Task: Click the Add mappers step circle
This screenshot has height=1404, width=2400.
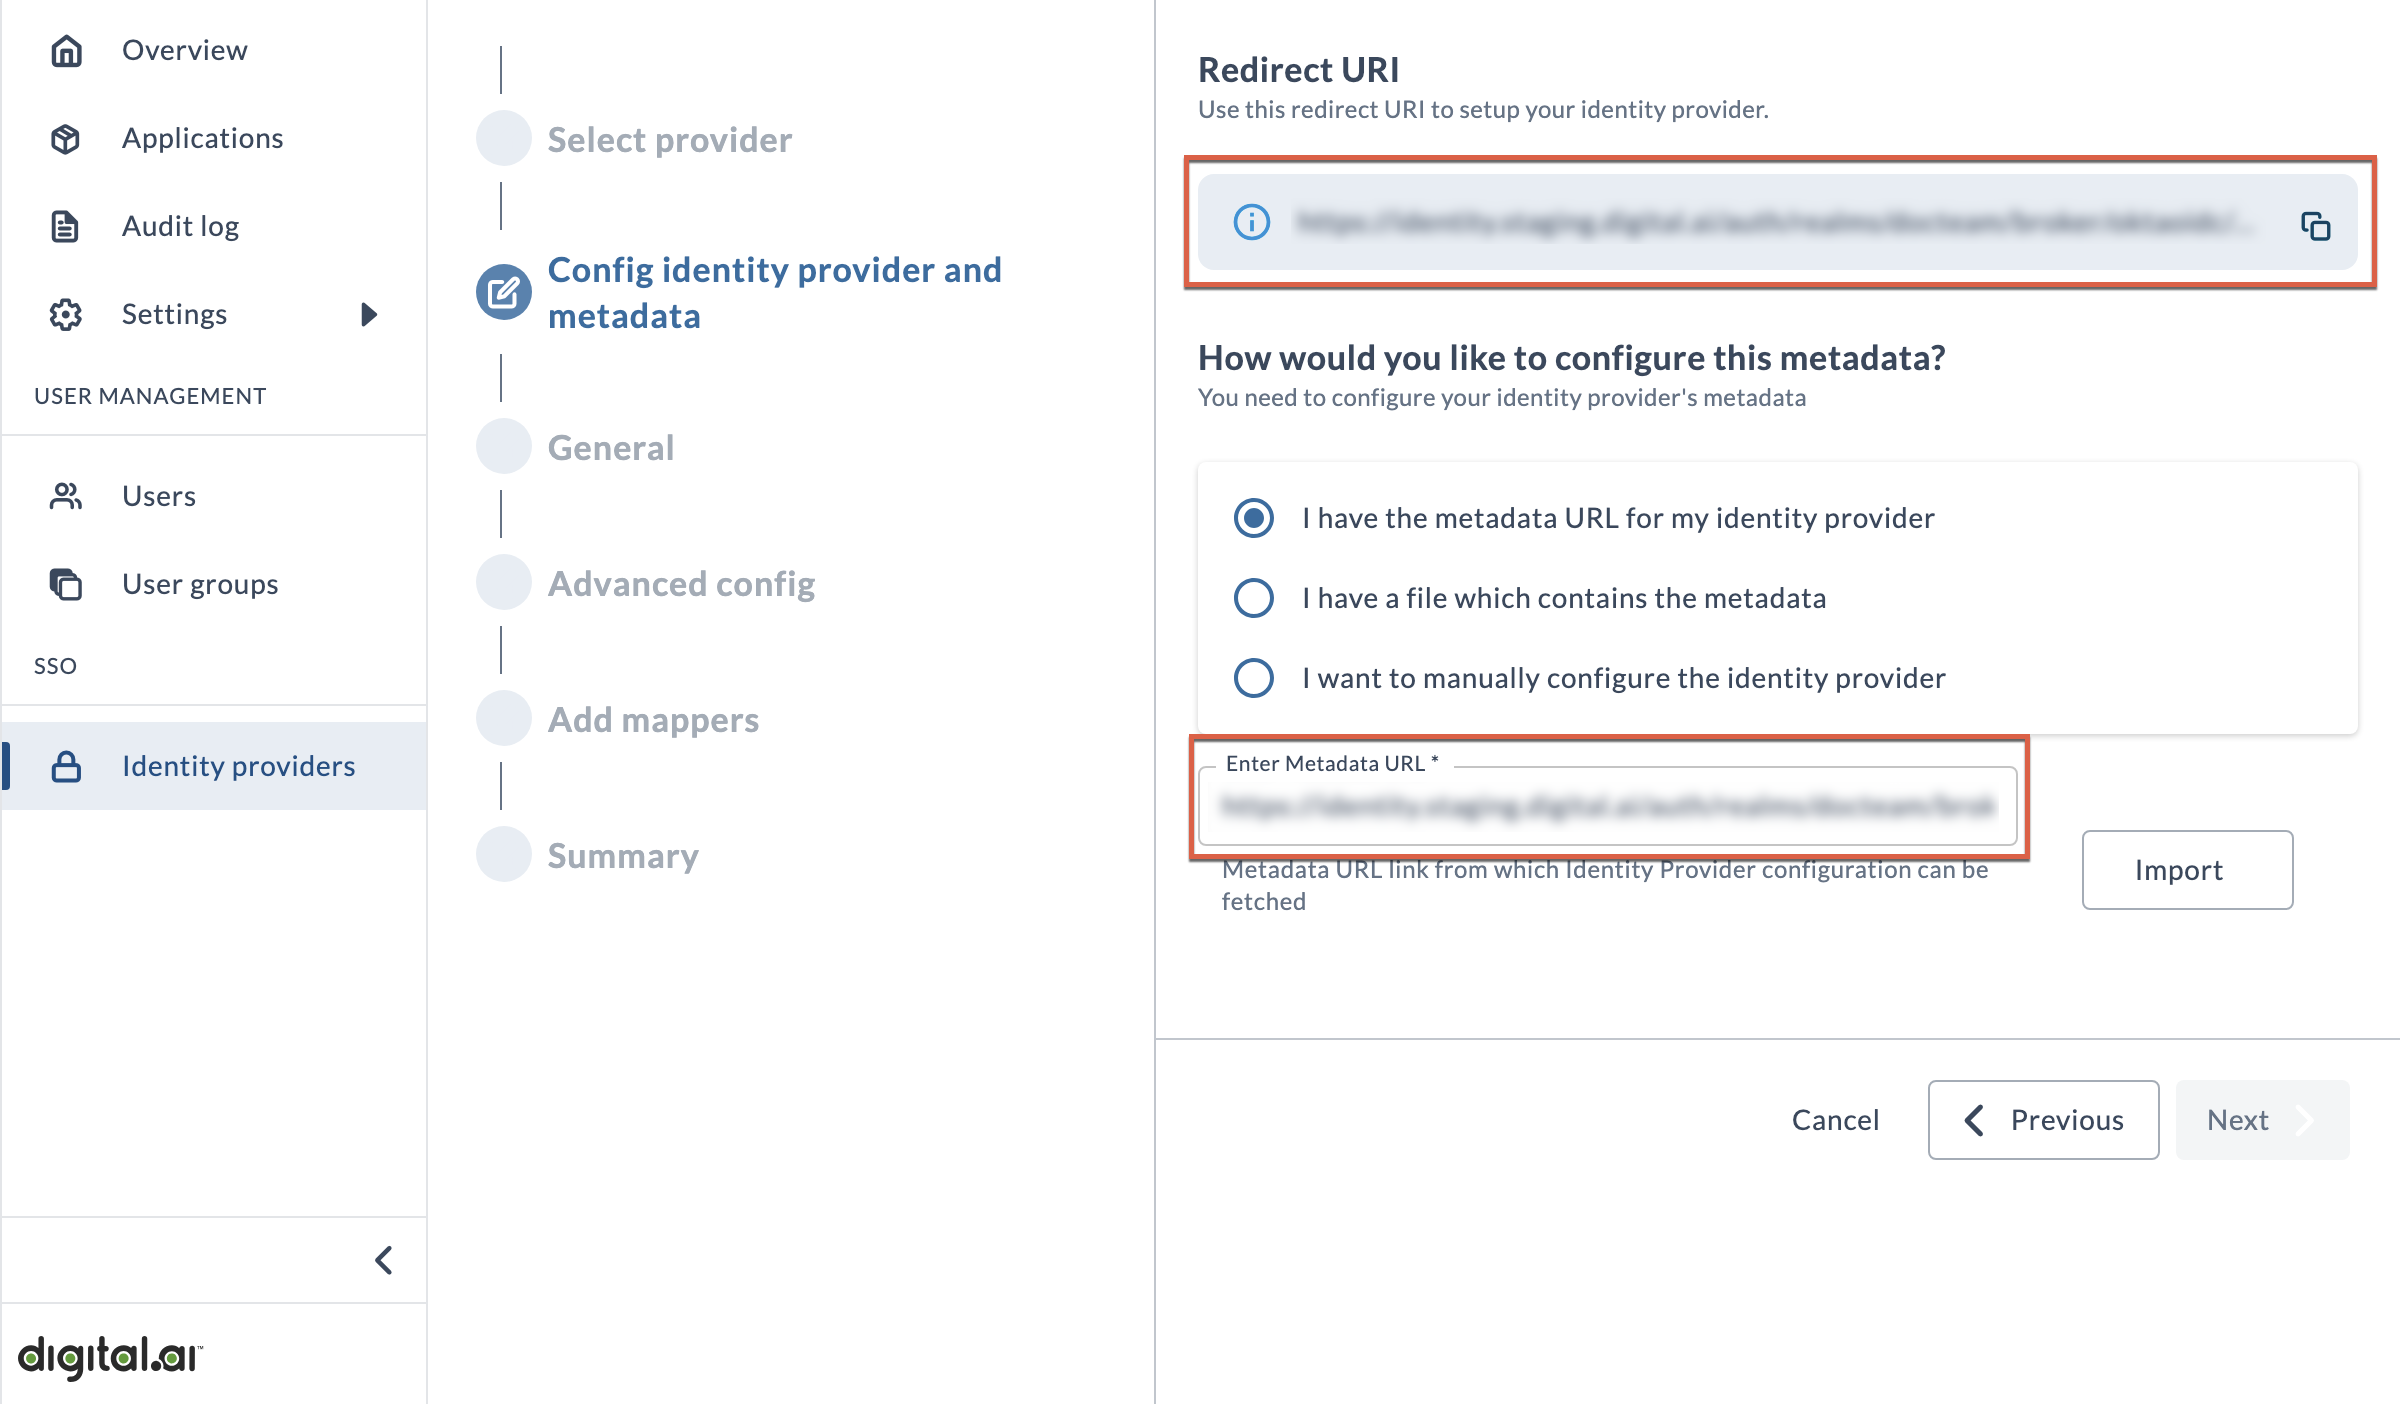Action: pyautogui.click(x=504, y=718)
